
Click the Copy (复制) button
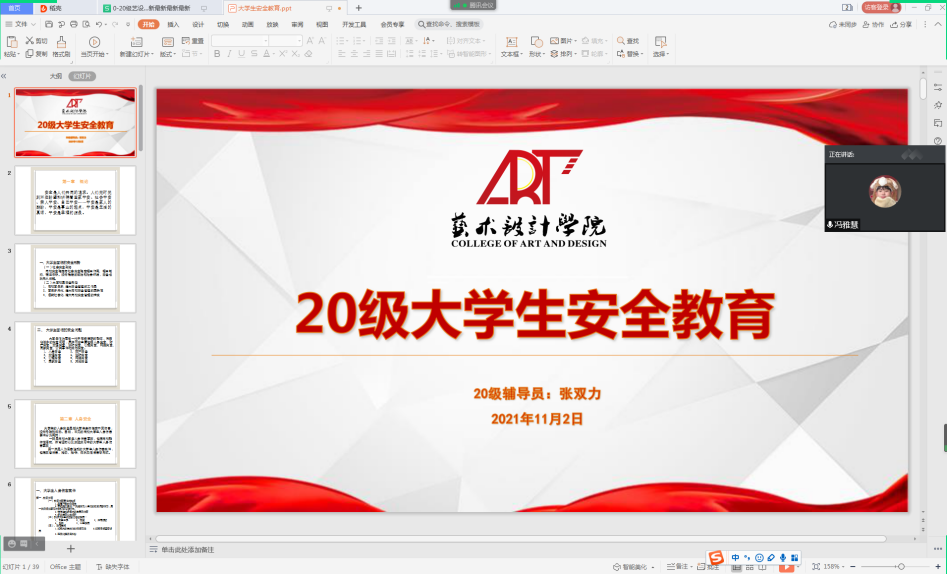tap(36, 54)
